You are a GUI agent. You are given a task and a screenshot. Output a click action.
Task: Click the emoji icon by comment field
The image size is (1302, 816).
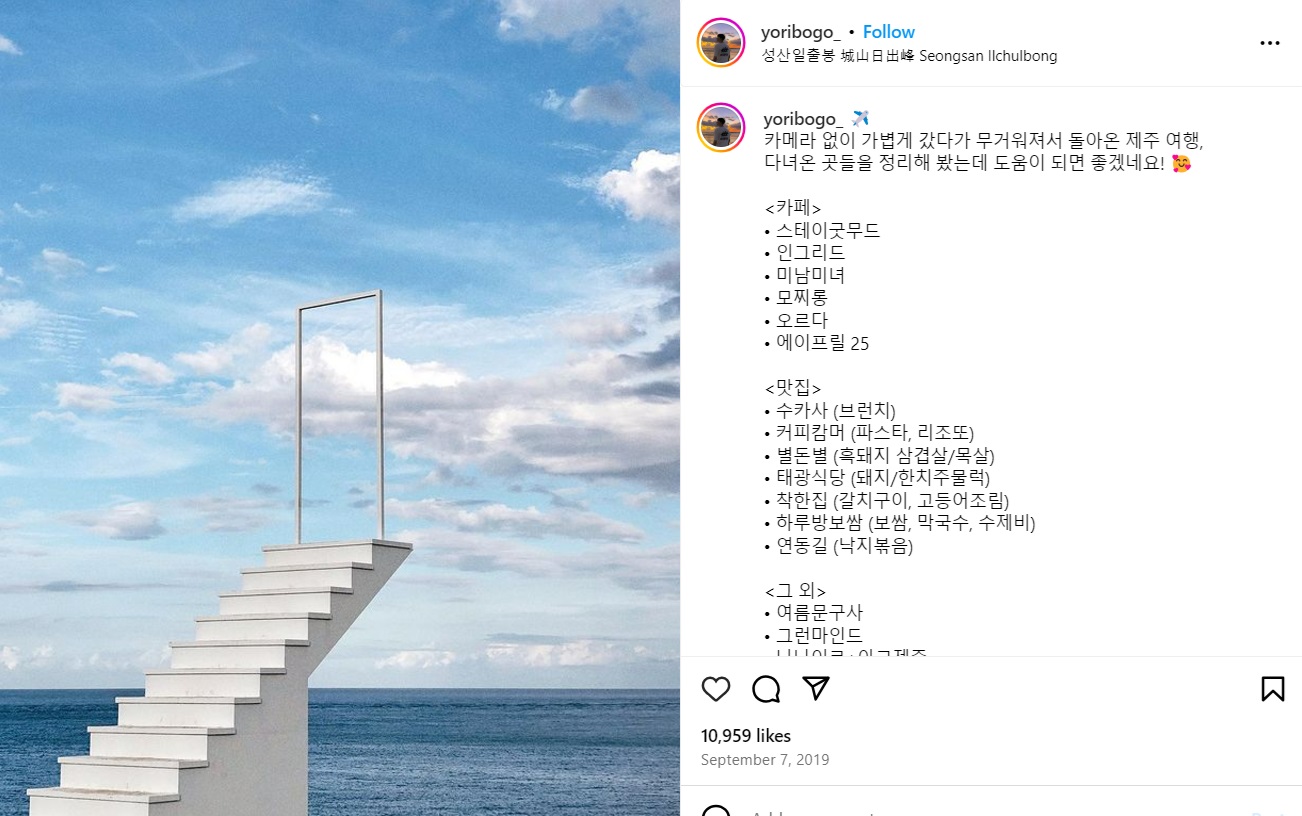click(716, 812)
